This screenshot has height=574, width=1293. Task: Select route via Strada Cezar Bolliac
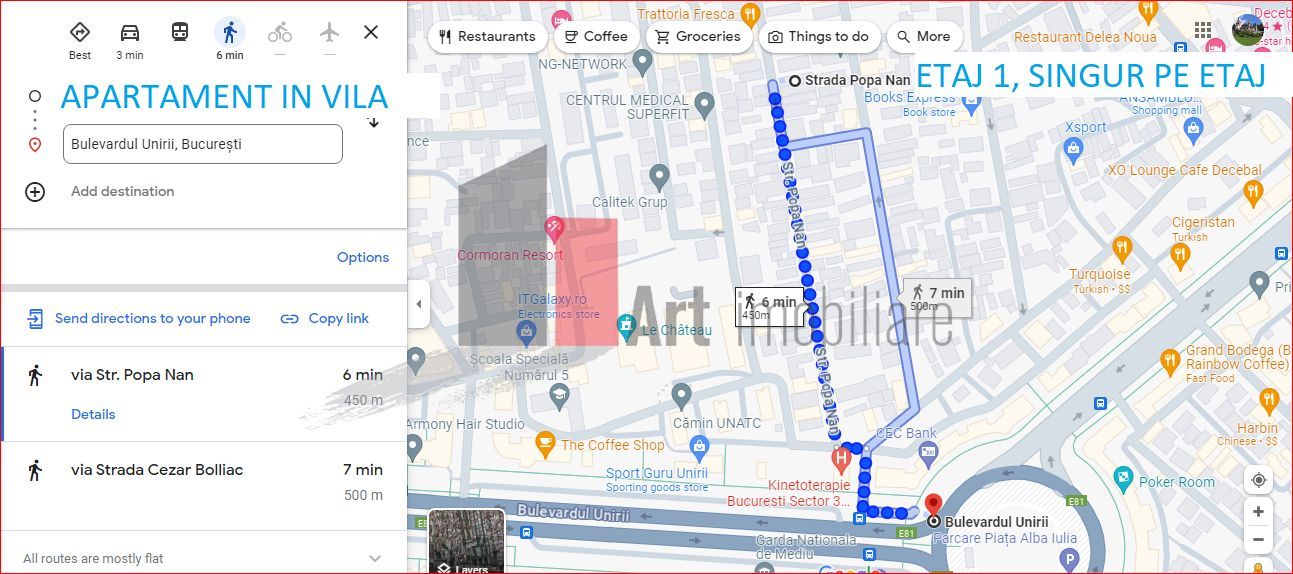coord(204,485)
